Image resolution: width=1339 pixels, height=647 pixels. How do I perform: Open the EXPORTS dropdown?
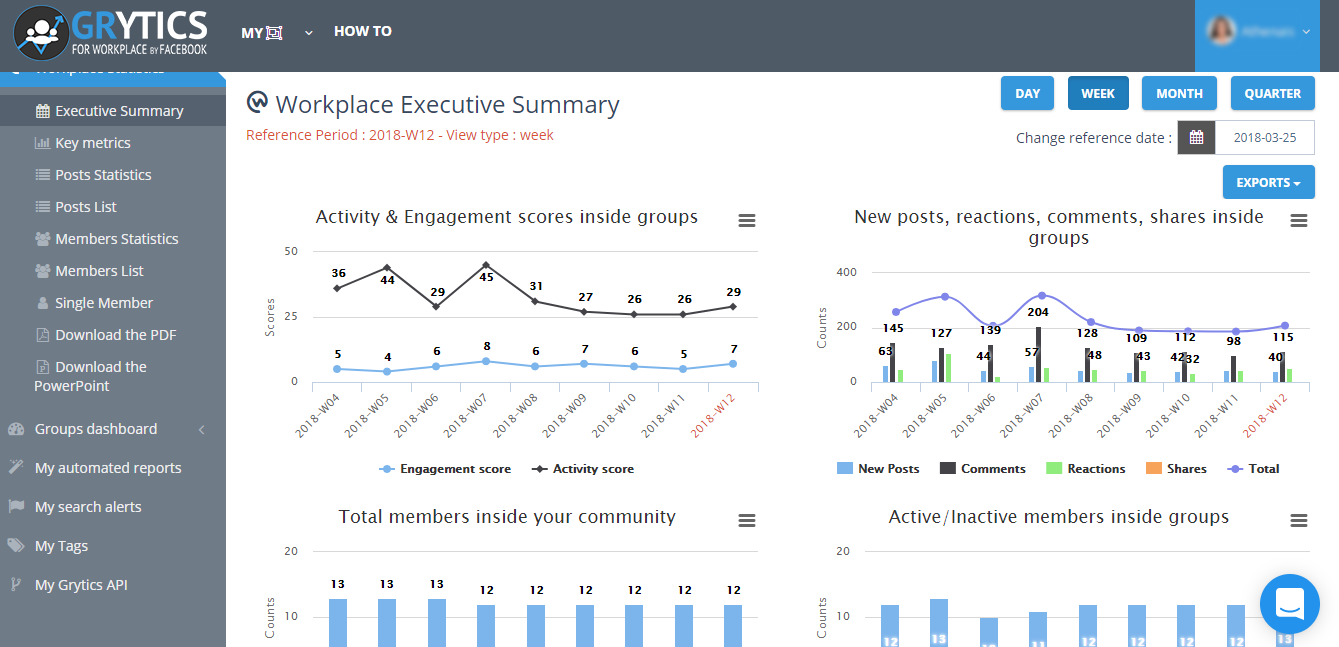coord(1268,182)
